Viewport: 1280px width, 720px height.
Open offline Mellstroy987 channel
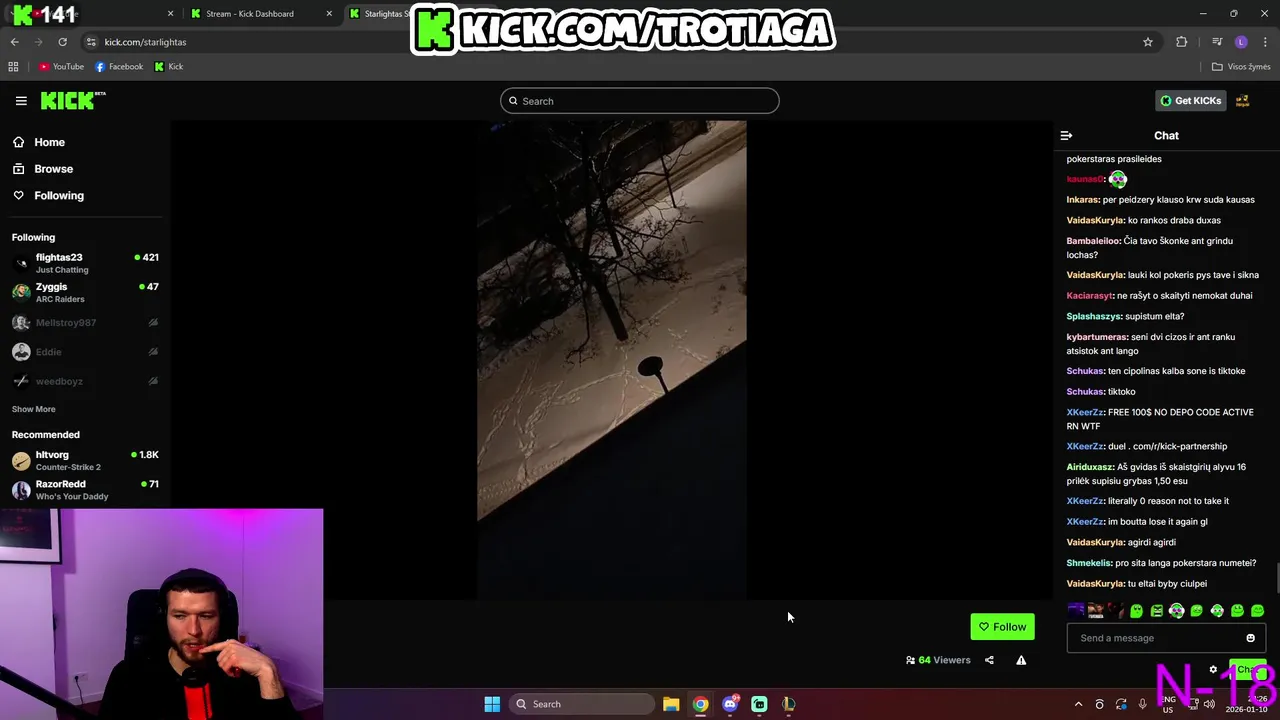click(85, 322)
